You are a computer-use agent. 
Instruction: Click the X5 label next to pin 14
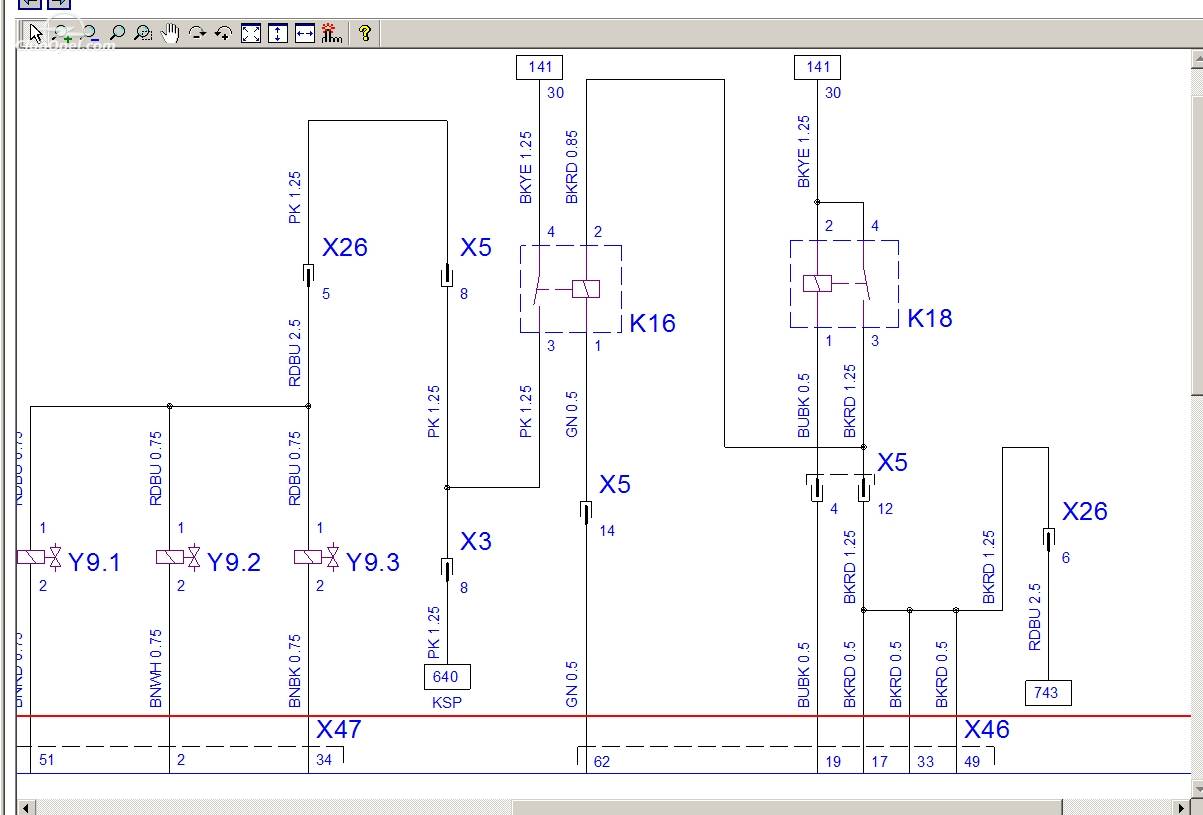coord(615,484)
